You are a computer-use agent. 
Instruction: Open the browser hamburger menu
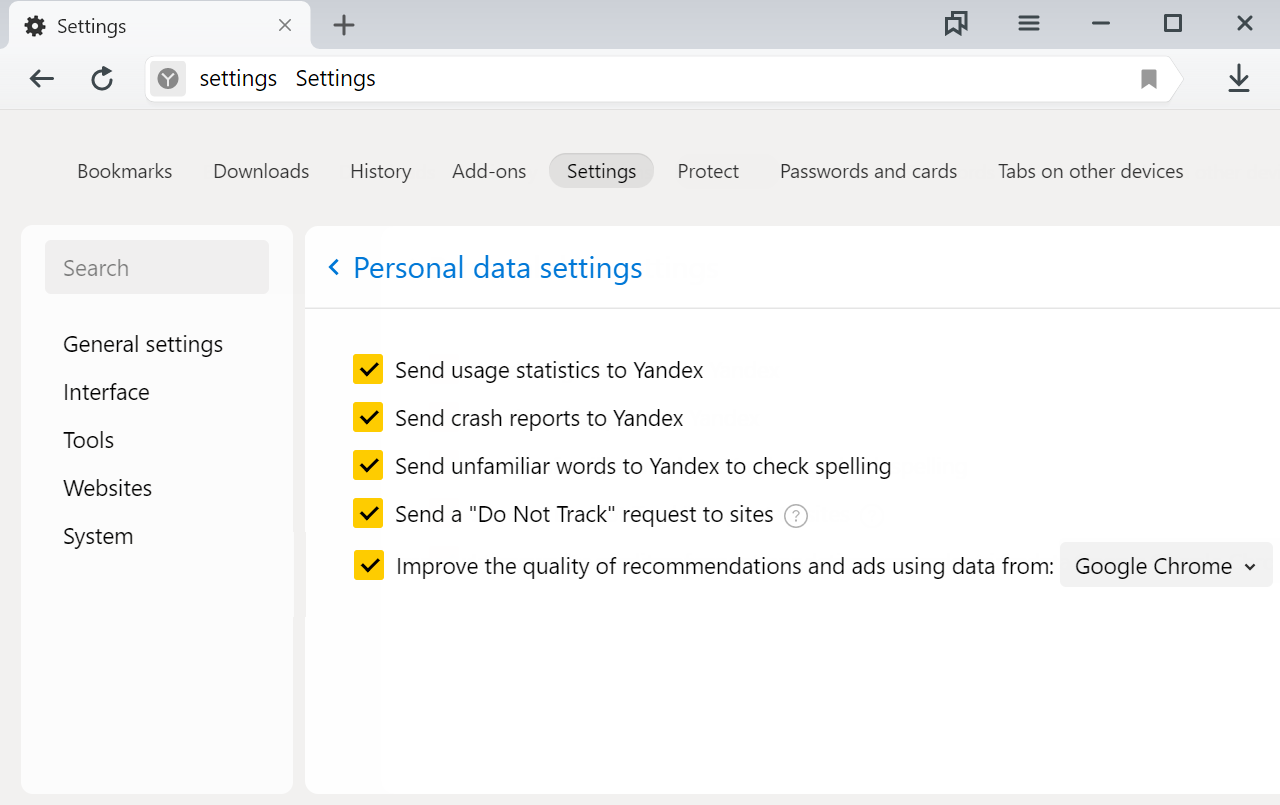point(1029,24)
